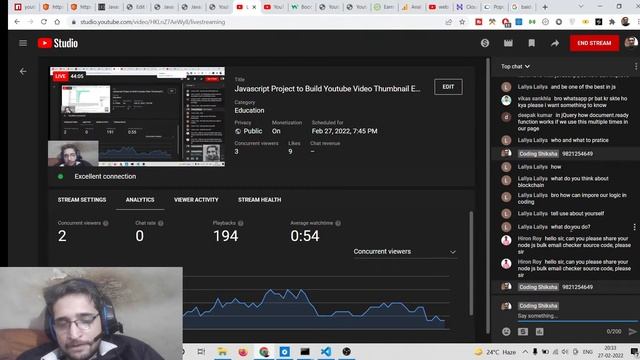640x360 pixels.
Task: Open Chrome tab search chevron
Action: [x=581, y=7]
